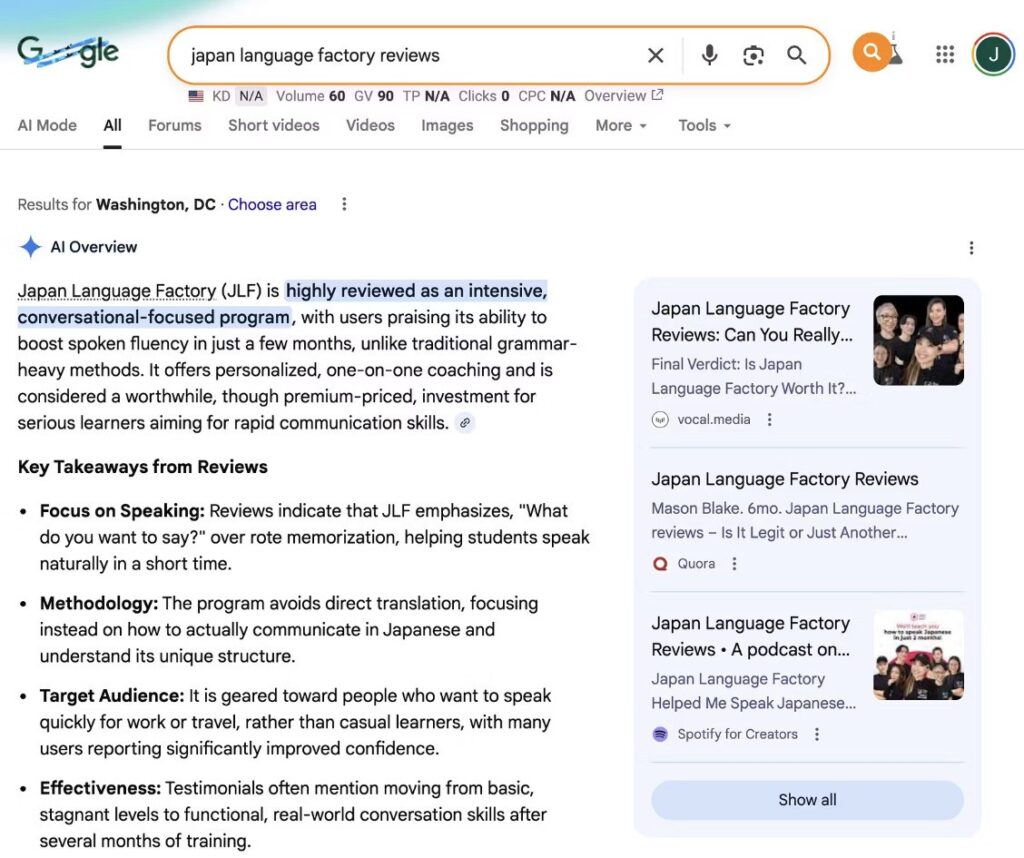The height and width of the screenshot is (858, 1024).
Task: Open Search Labs flask icon
Action: click(896, 52)
